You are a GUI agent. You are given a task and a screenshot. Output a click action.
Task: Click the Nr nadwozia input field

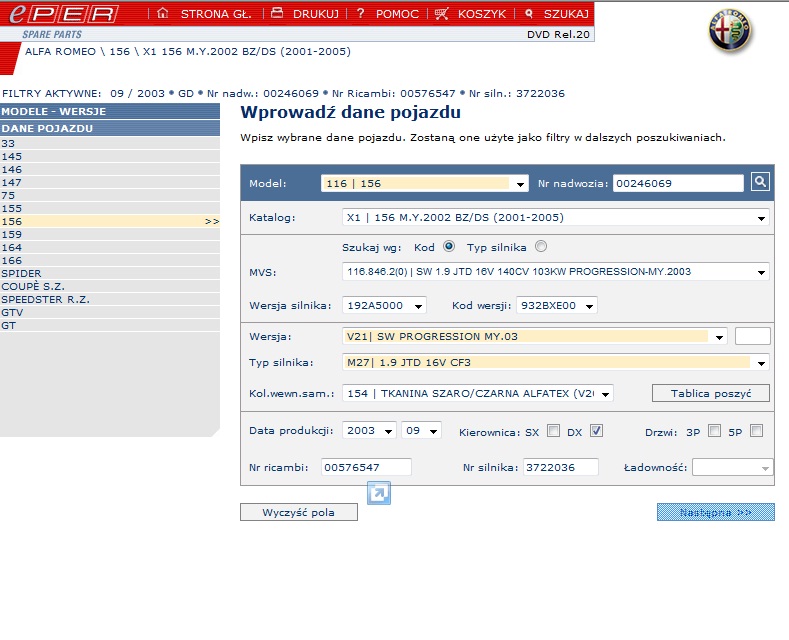(x=678, y=184)
